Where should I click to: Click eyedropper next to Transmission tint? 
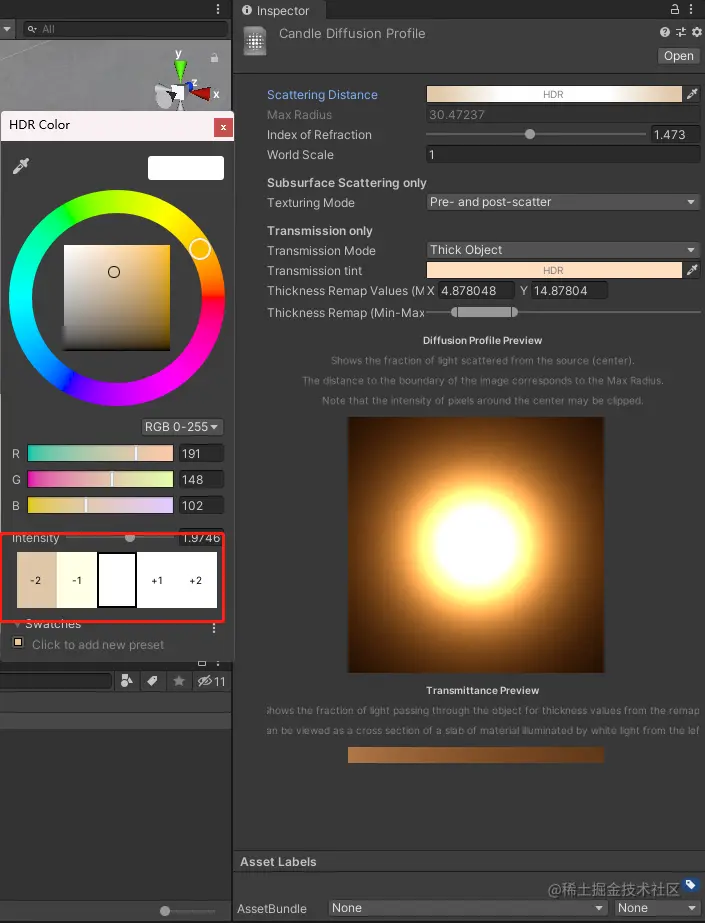tap(692, 270)
